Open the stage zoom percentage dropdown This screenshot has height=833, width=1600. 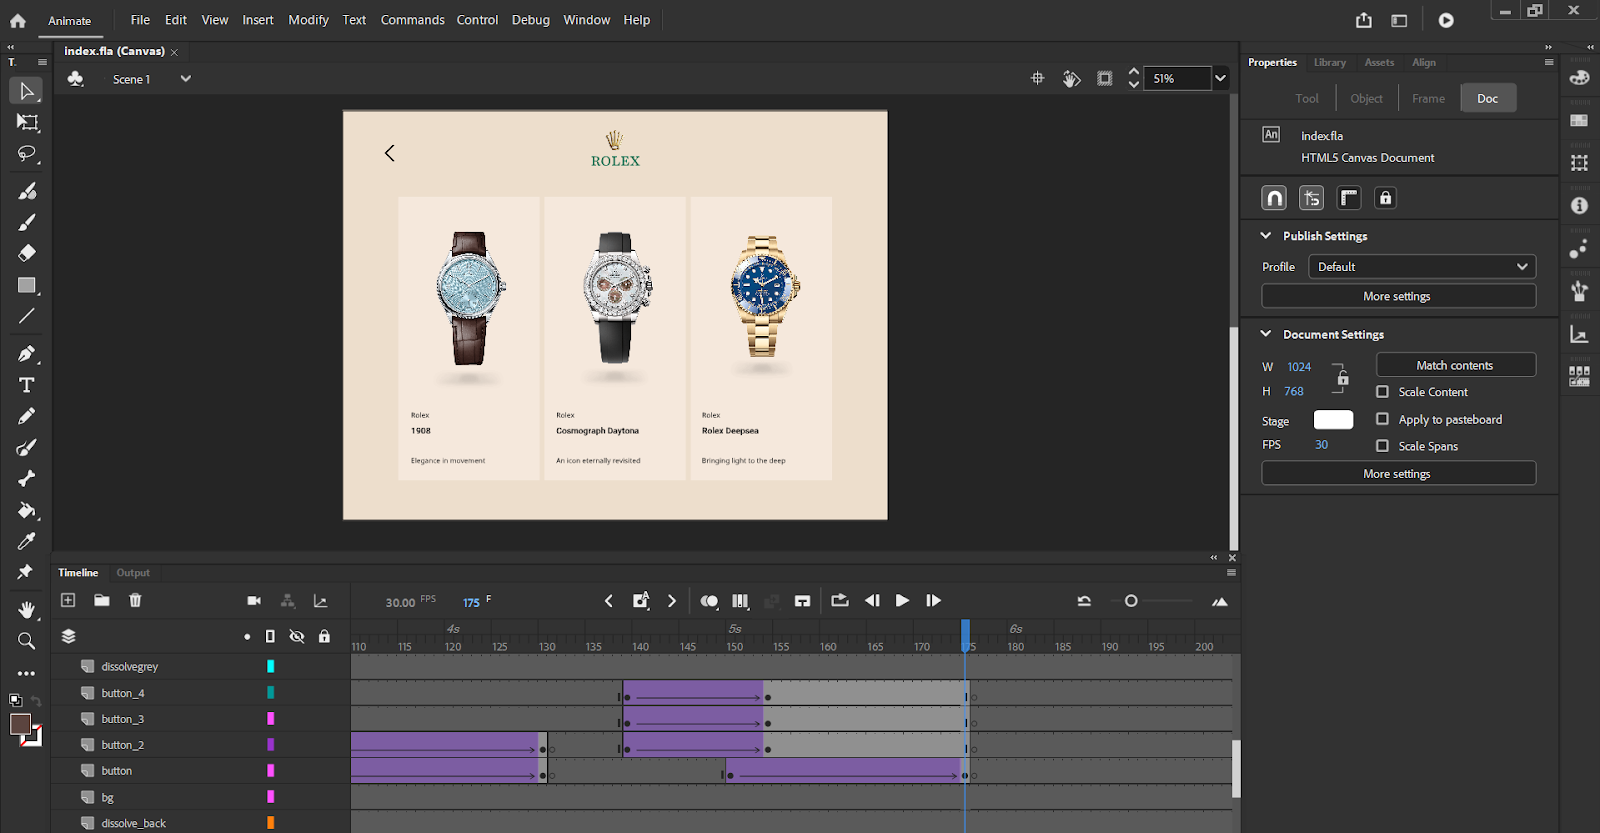point(1220,78)
